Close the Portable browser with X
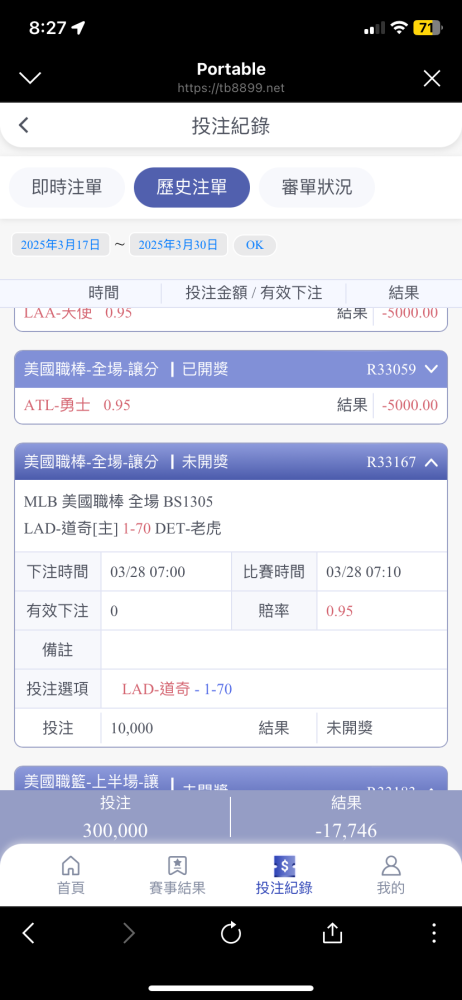The image size is (462, 1000). click(432, 78)
